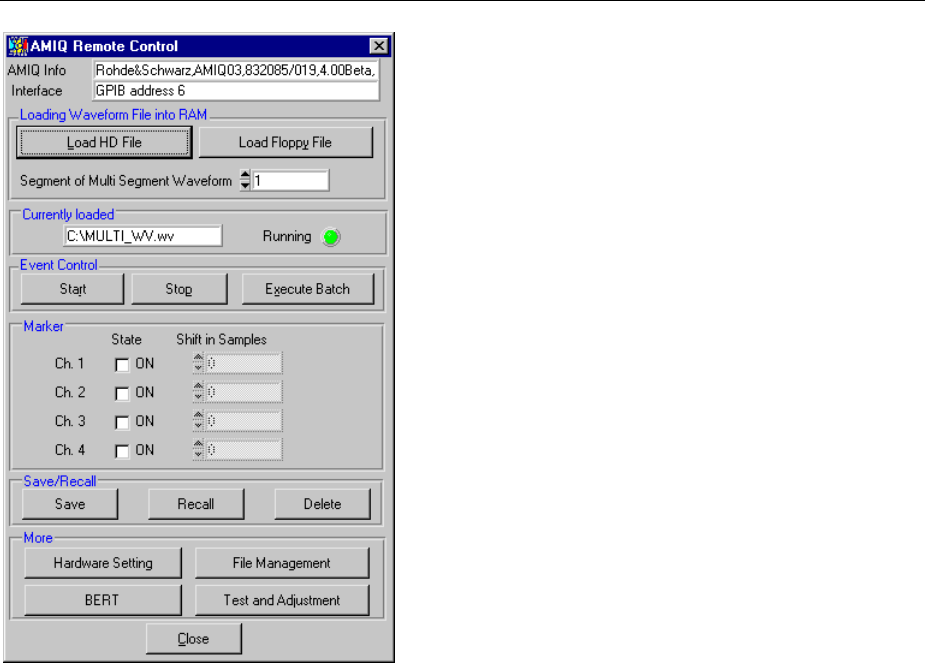
Task: Click the 'Ch. 4' marker label
Action: (x=70, y=450)
